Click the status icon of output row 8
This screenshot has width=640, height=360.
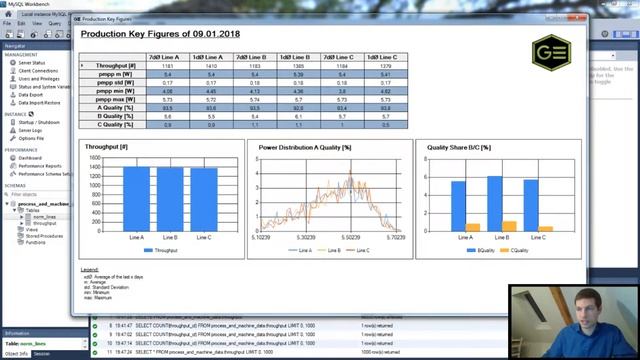[x=95, y=326]
